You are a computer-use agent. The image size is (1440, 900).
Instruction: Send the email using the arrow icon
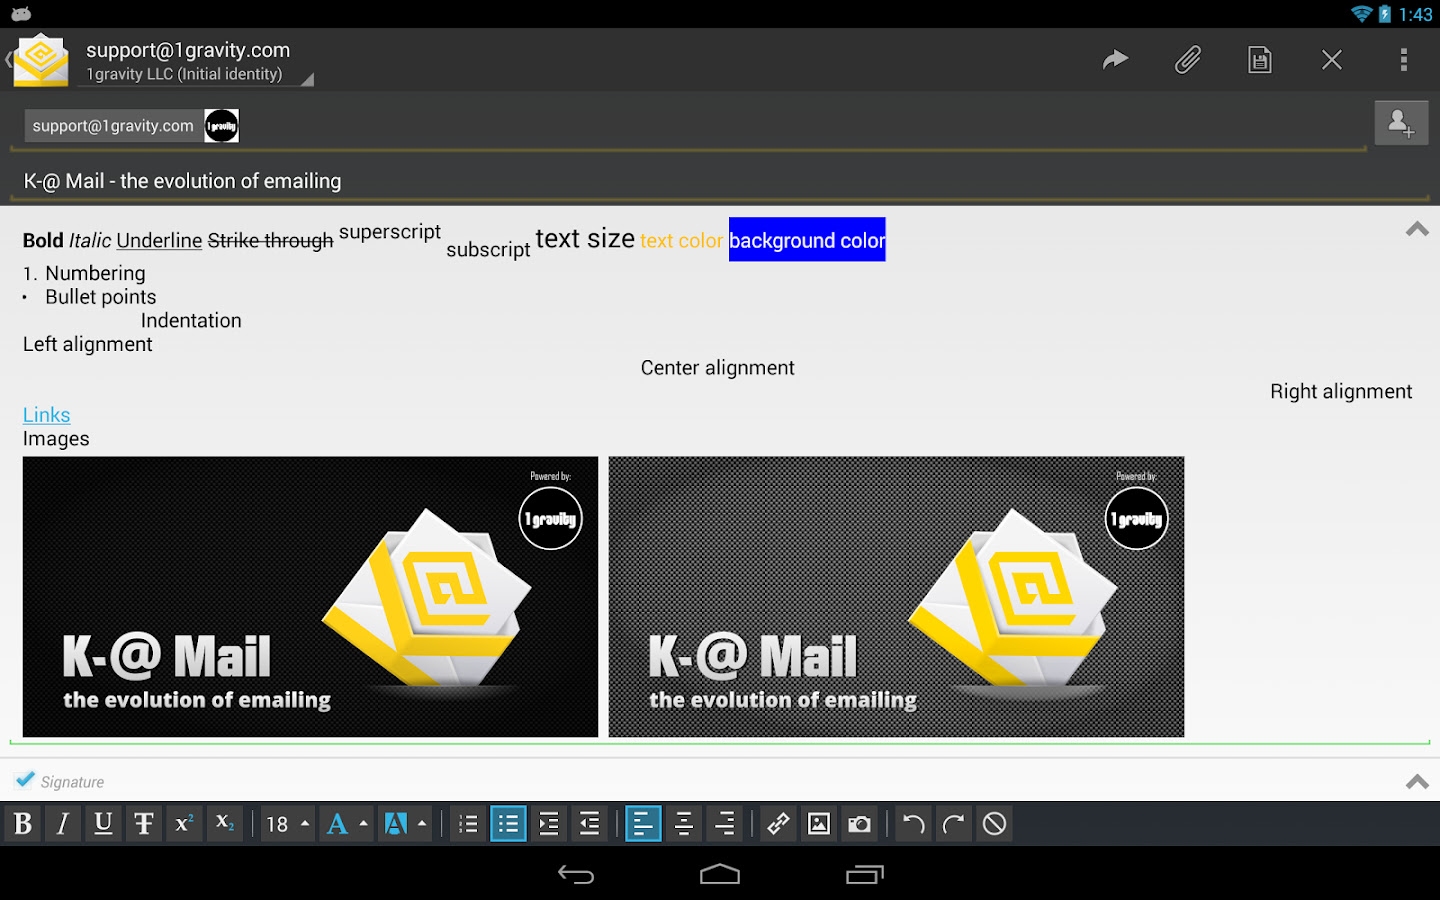1115,59
